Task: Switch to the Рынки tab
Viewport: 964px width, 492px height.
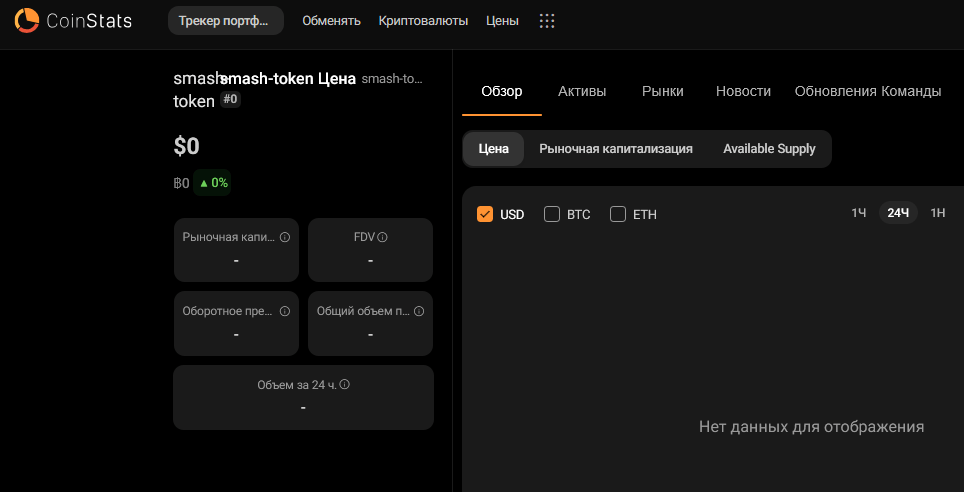Action: (x=663, y=92)
